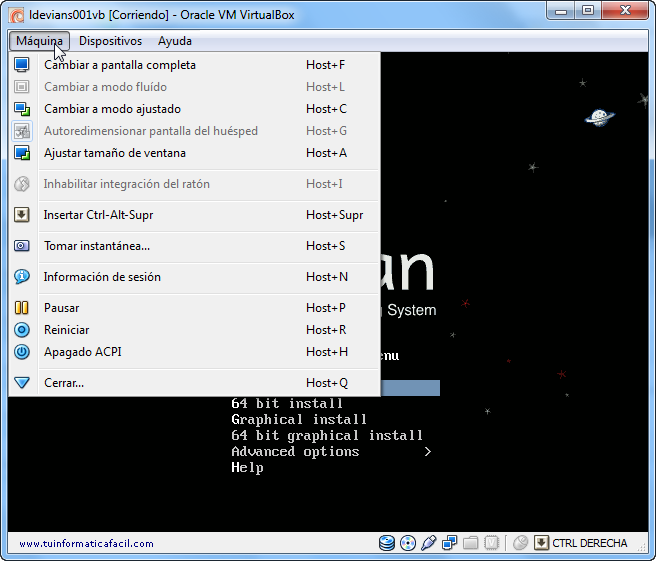Viewport: 656px width, 561px height.
Task: Click the ACPI power icon
Action: coord(22,352)
